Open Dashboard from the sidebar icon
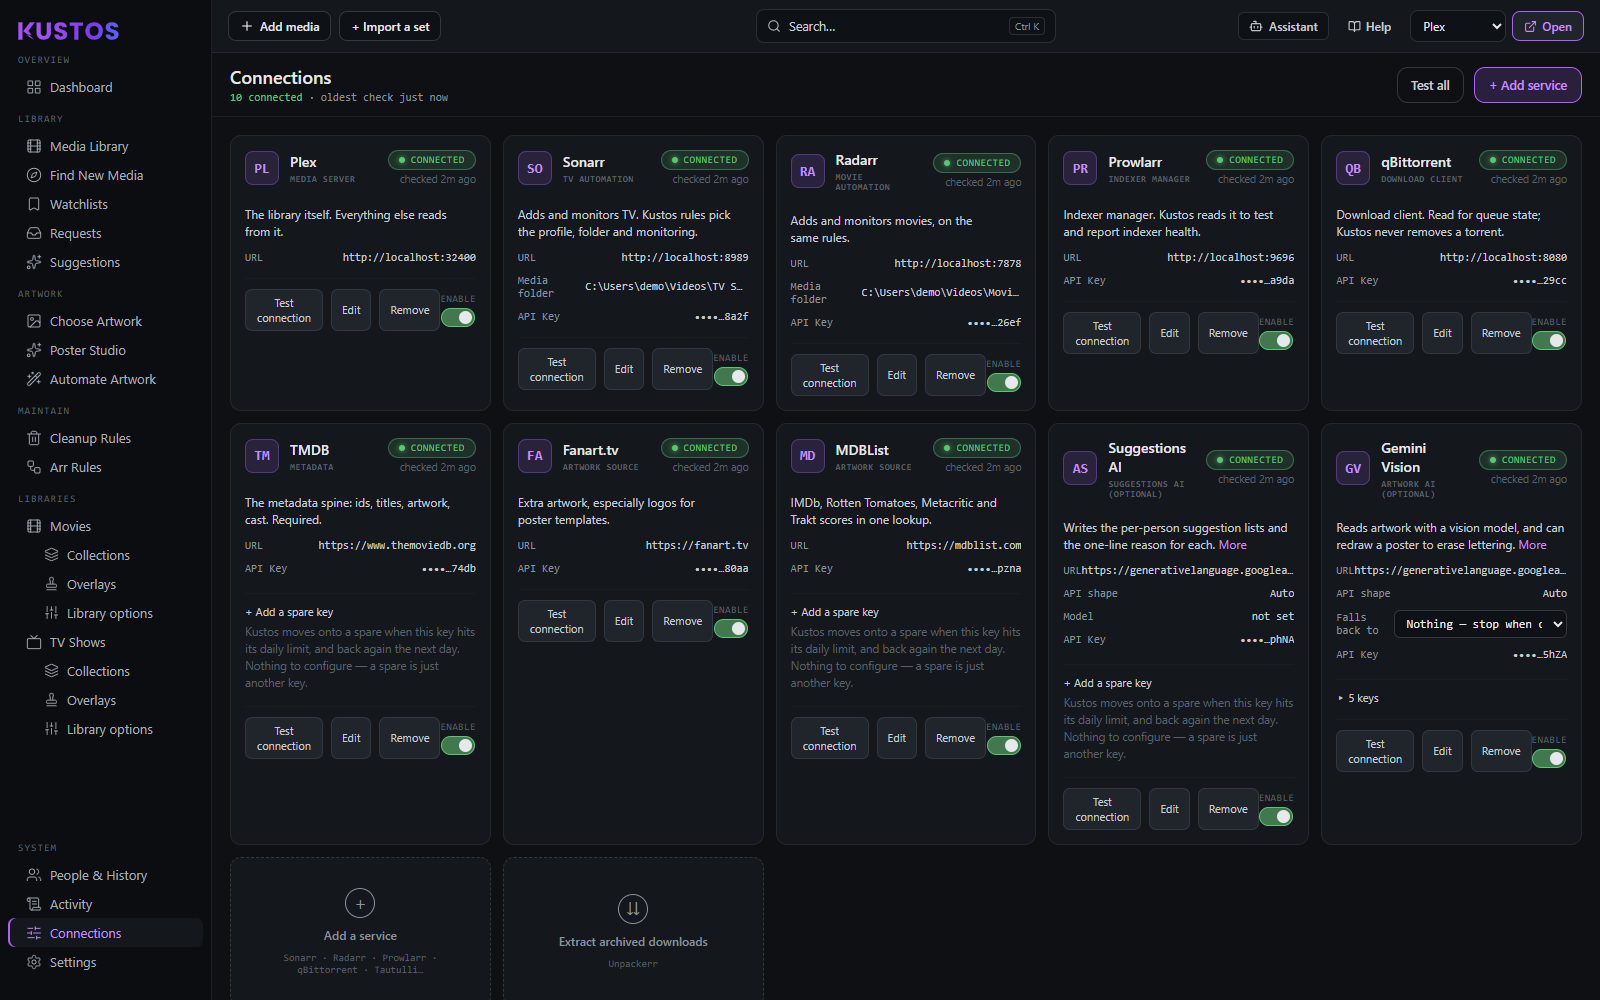 pos(34,87)
